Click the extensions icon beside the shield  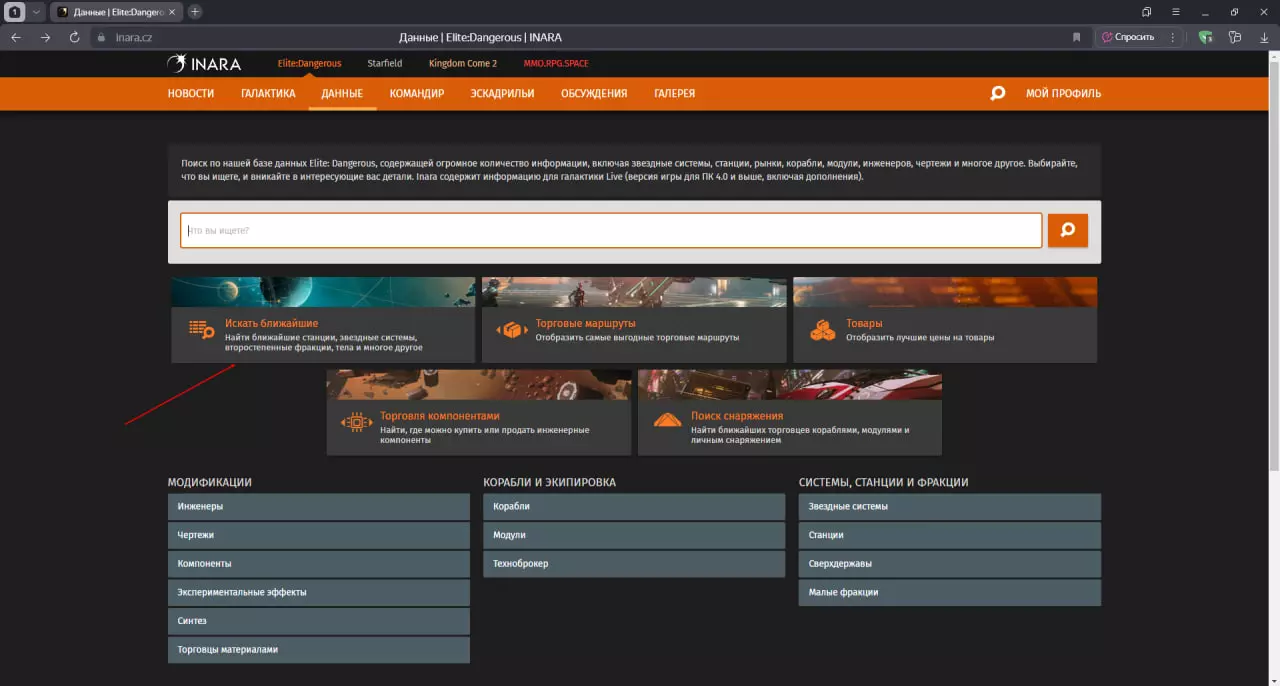pyautogui.click(x=1235, y=37)
